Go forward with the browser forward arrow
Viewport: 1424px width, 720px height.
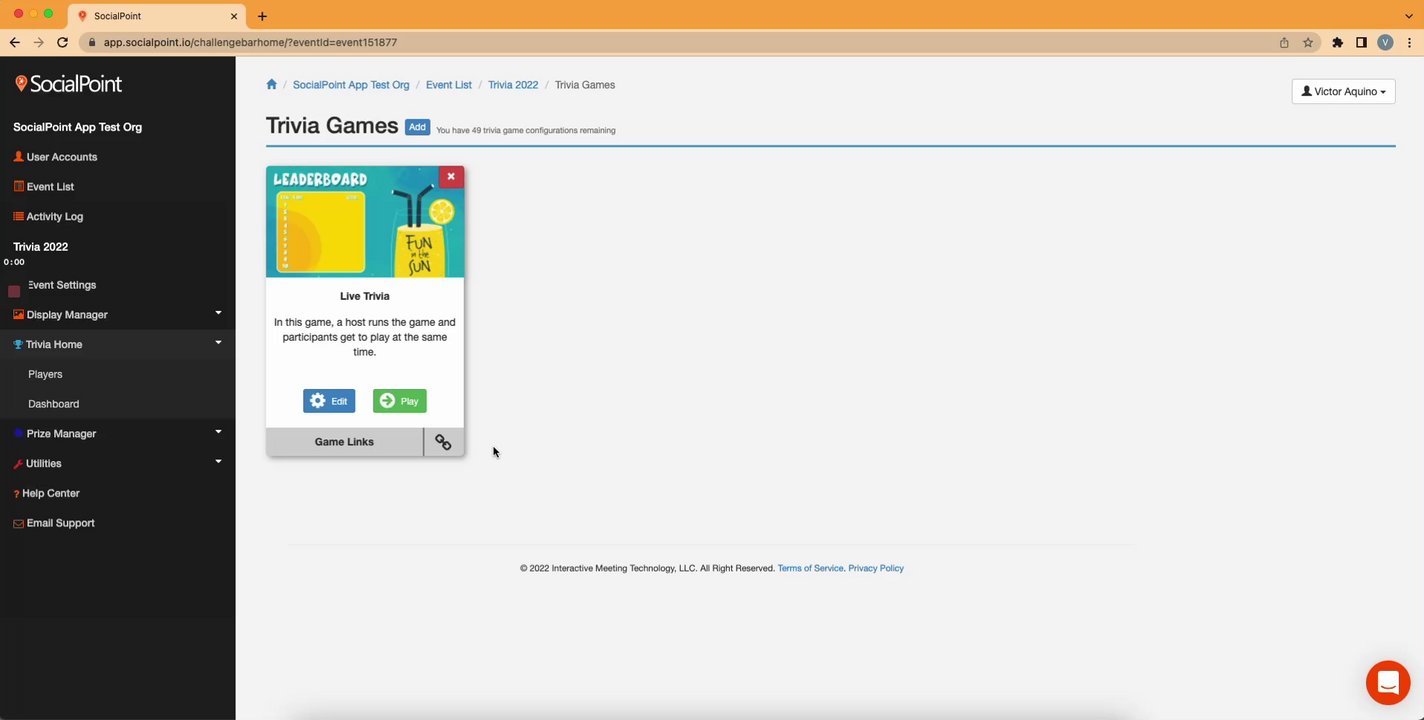pos(38,42)
